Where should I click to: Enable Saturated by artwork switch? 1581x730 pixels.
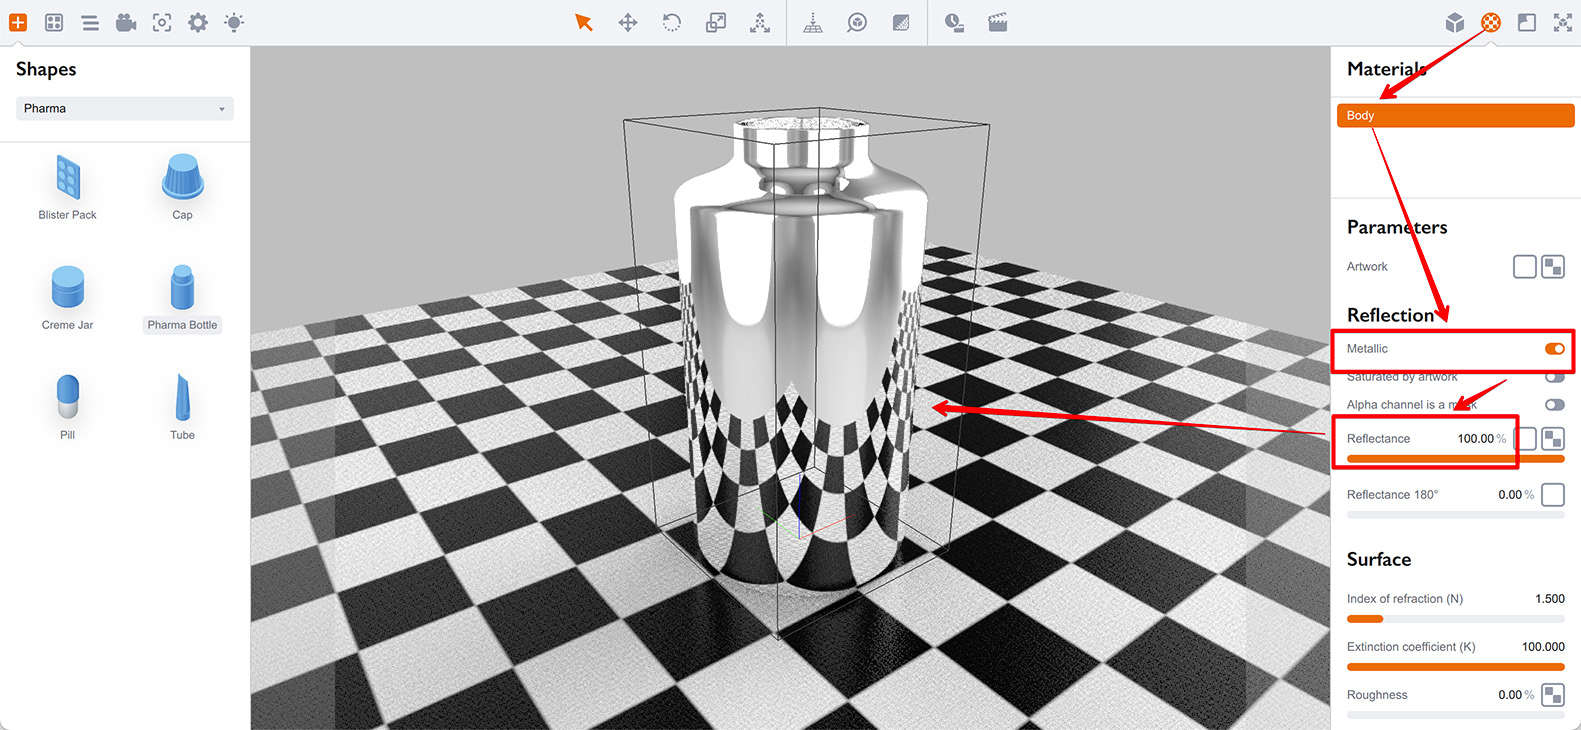pos(1554,377)
